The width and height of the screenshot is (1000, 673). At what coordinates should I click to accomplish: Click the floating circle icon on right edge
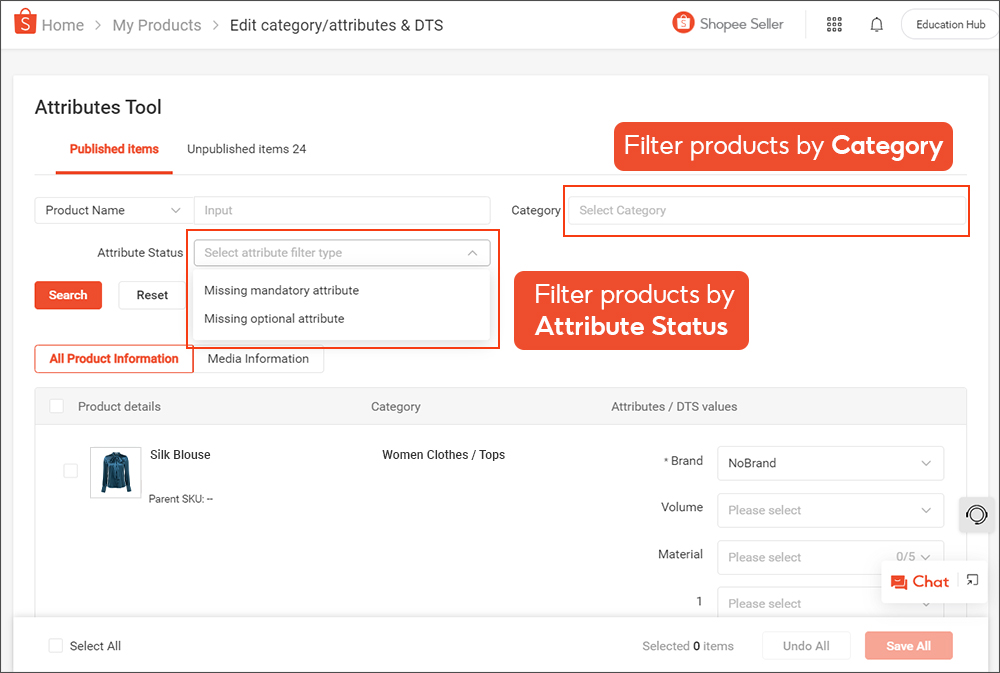976,514
